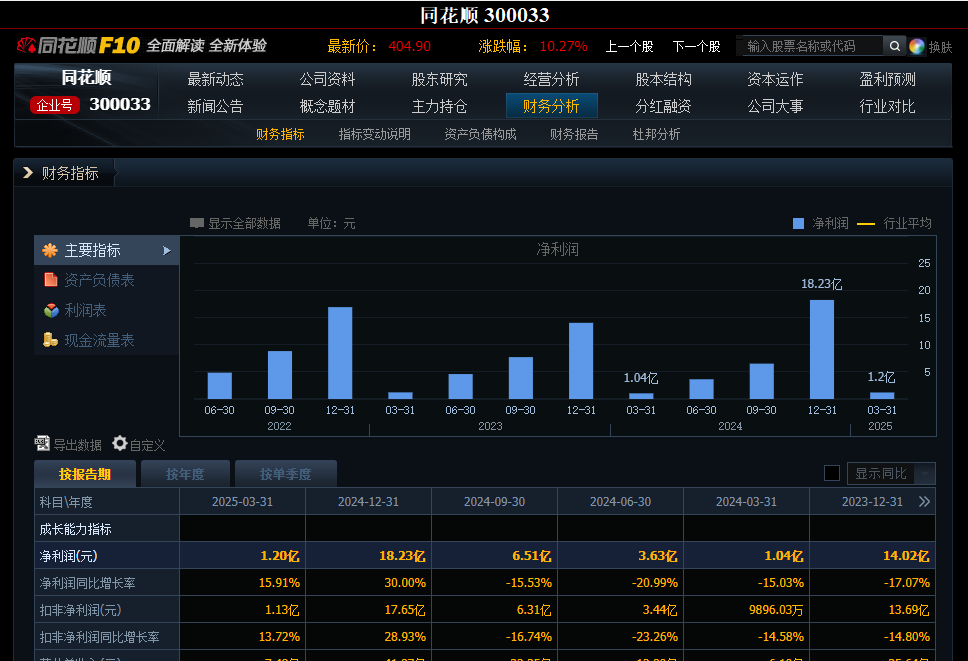Click the red 企业号 badge

click(54, 105)
